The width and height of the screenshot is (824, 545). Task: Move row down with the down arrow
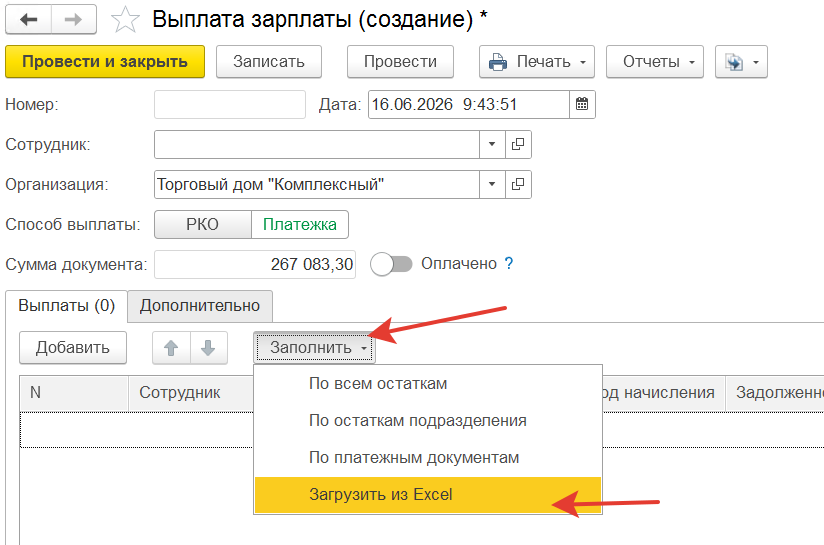[209, 347]
